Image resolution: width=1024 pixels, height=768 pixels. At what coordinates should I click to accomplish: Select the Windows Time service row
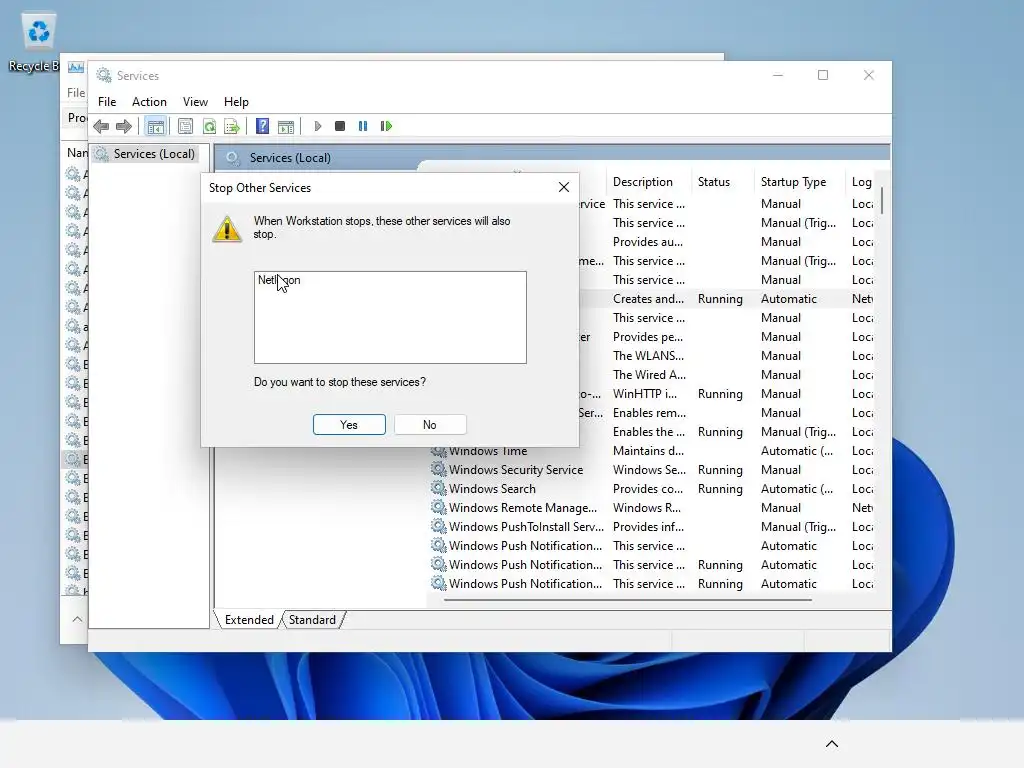coord(652,451)
